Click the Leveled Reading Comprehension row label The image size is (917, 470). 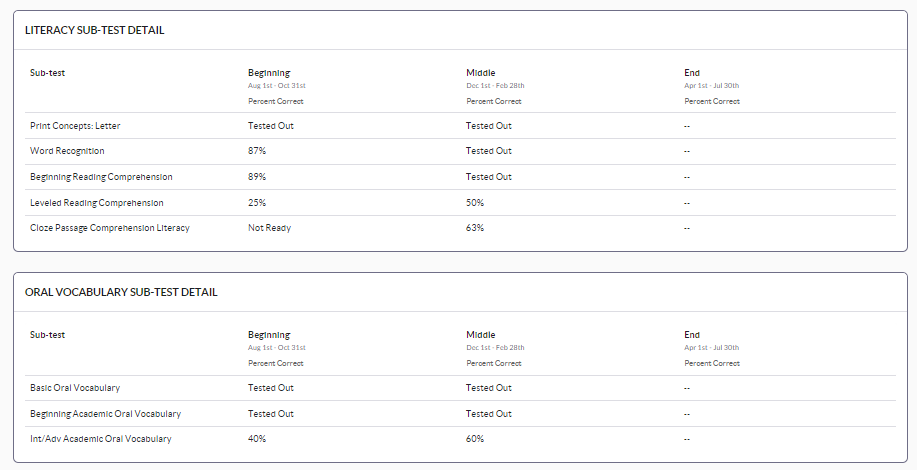click(x=97, y=203)
